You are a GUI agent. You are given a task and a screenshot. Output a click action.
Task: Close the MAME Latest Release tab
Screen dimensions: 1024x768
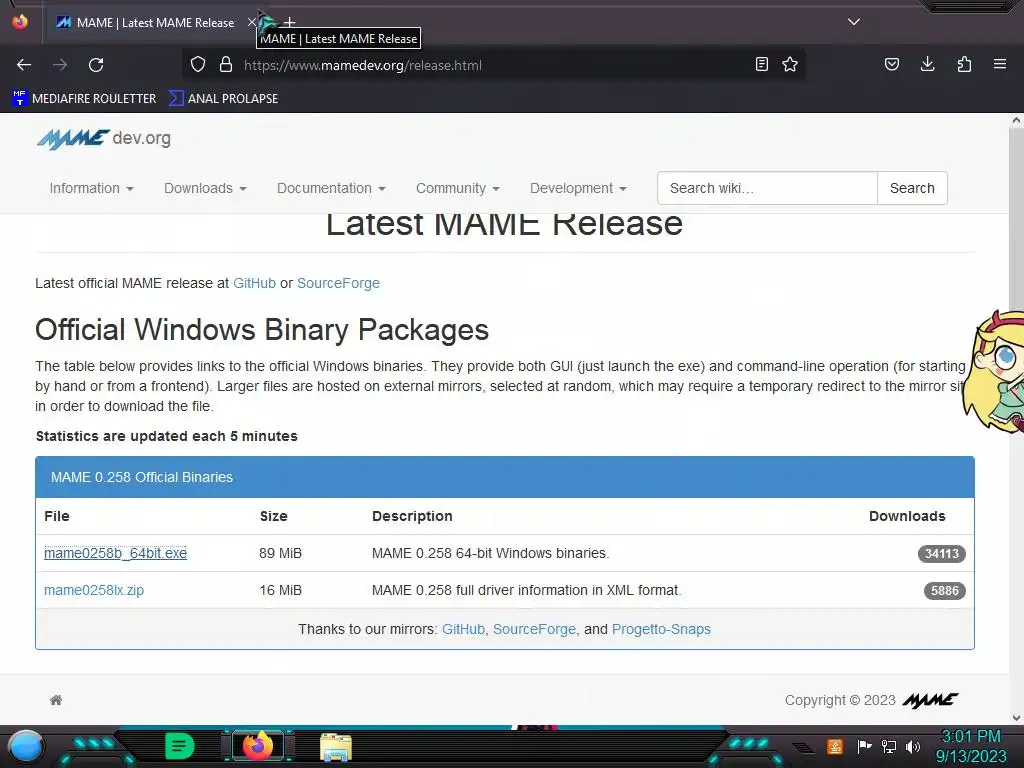pos(251,22)
